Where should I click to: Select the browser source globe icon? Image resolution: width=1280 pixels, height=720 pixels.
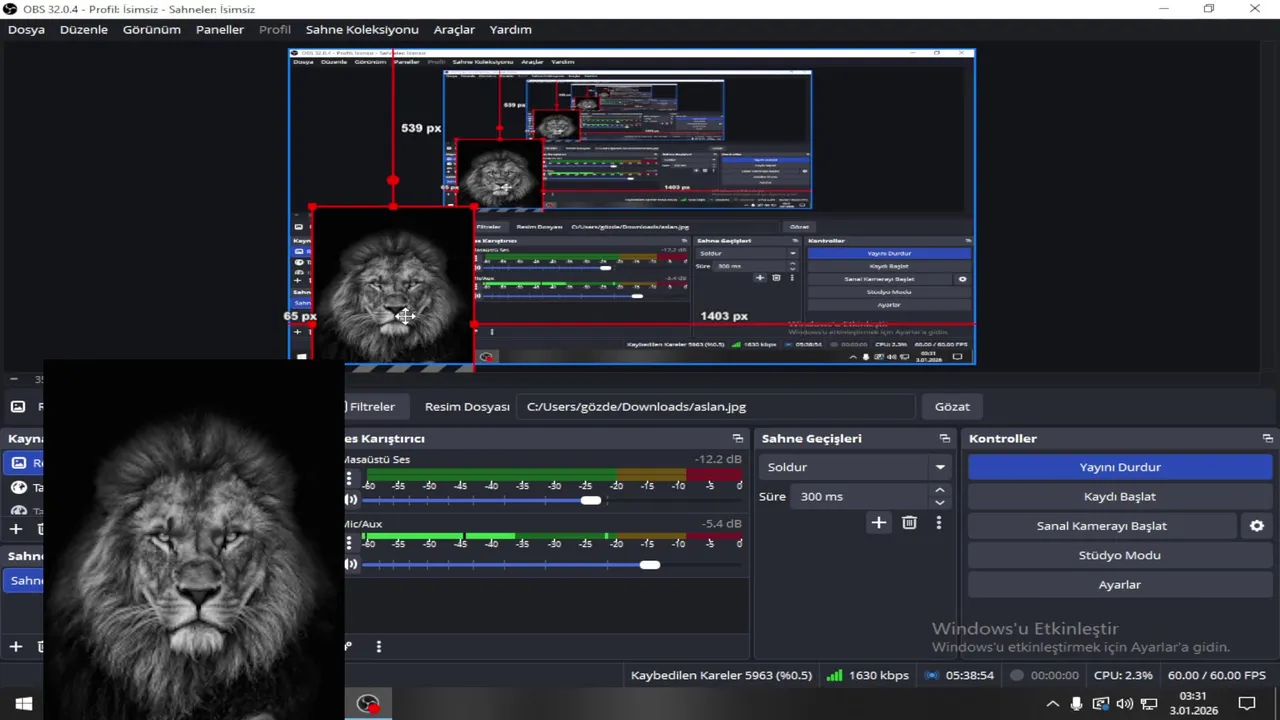(x=18, y=488)
